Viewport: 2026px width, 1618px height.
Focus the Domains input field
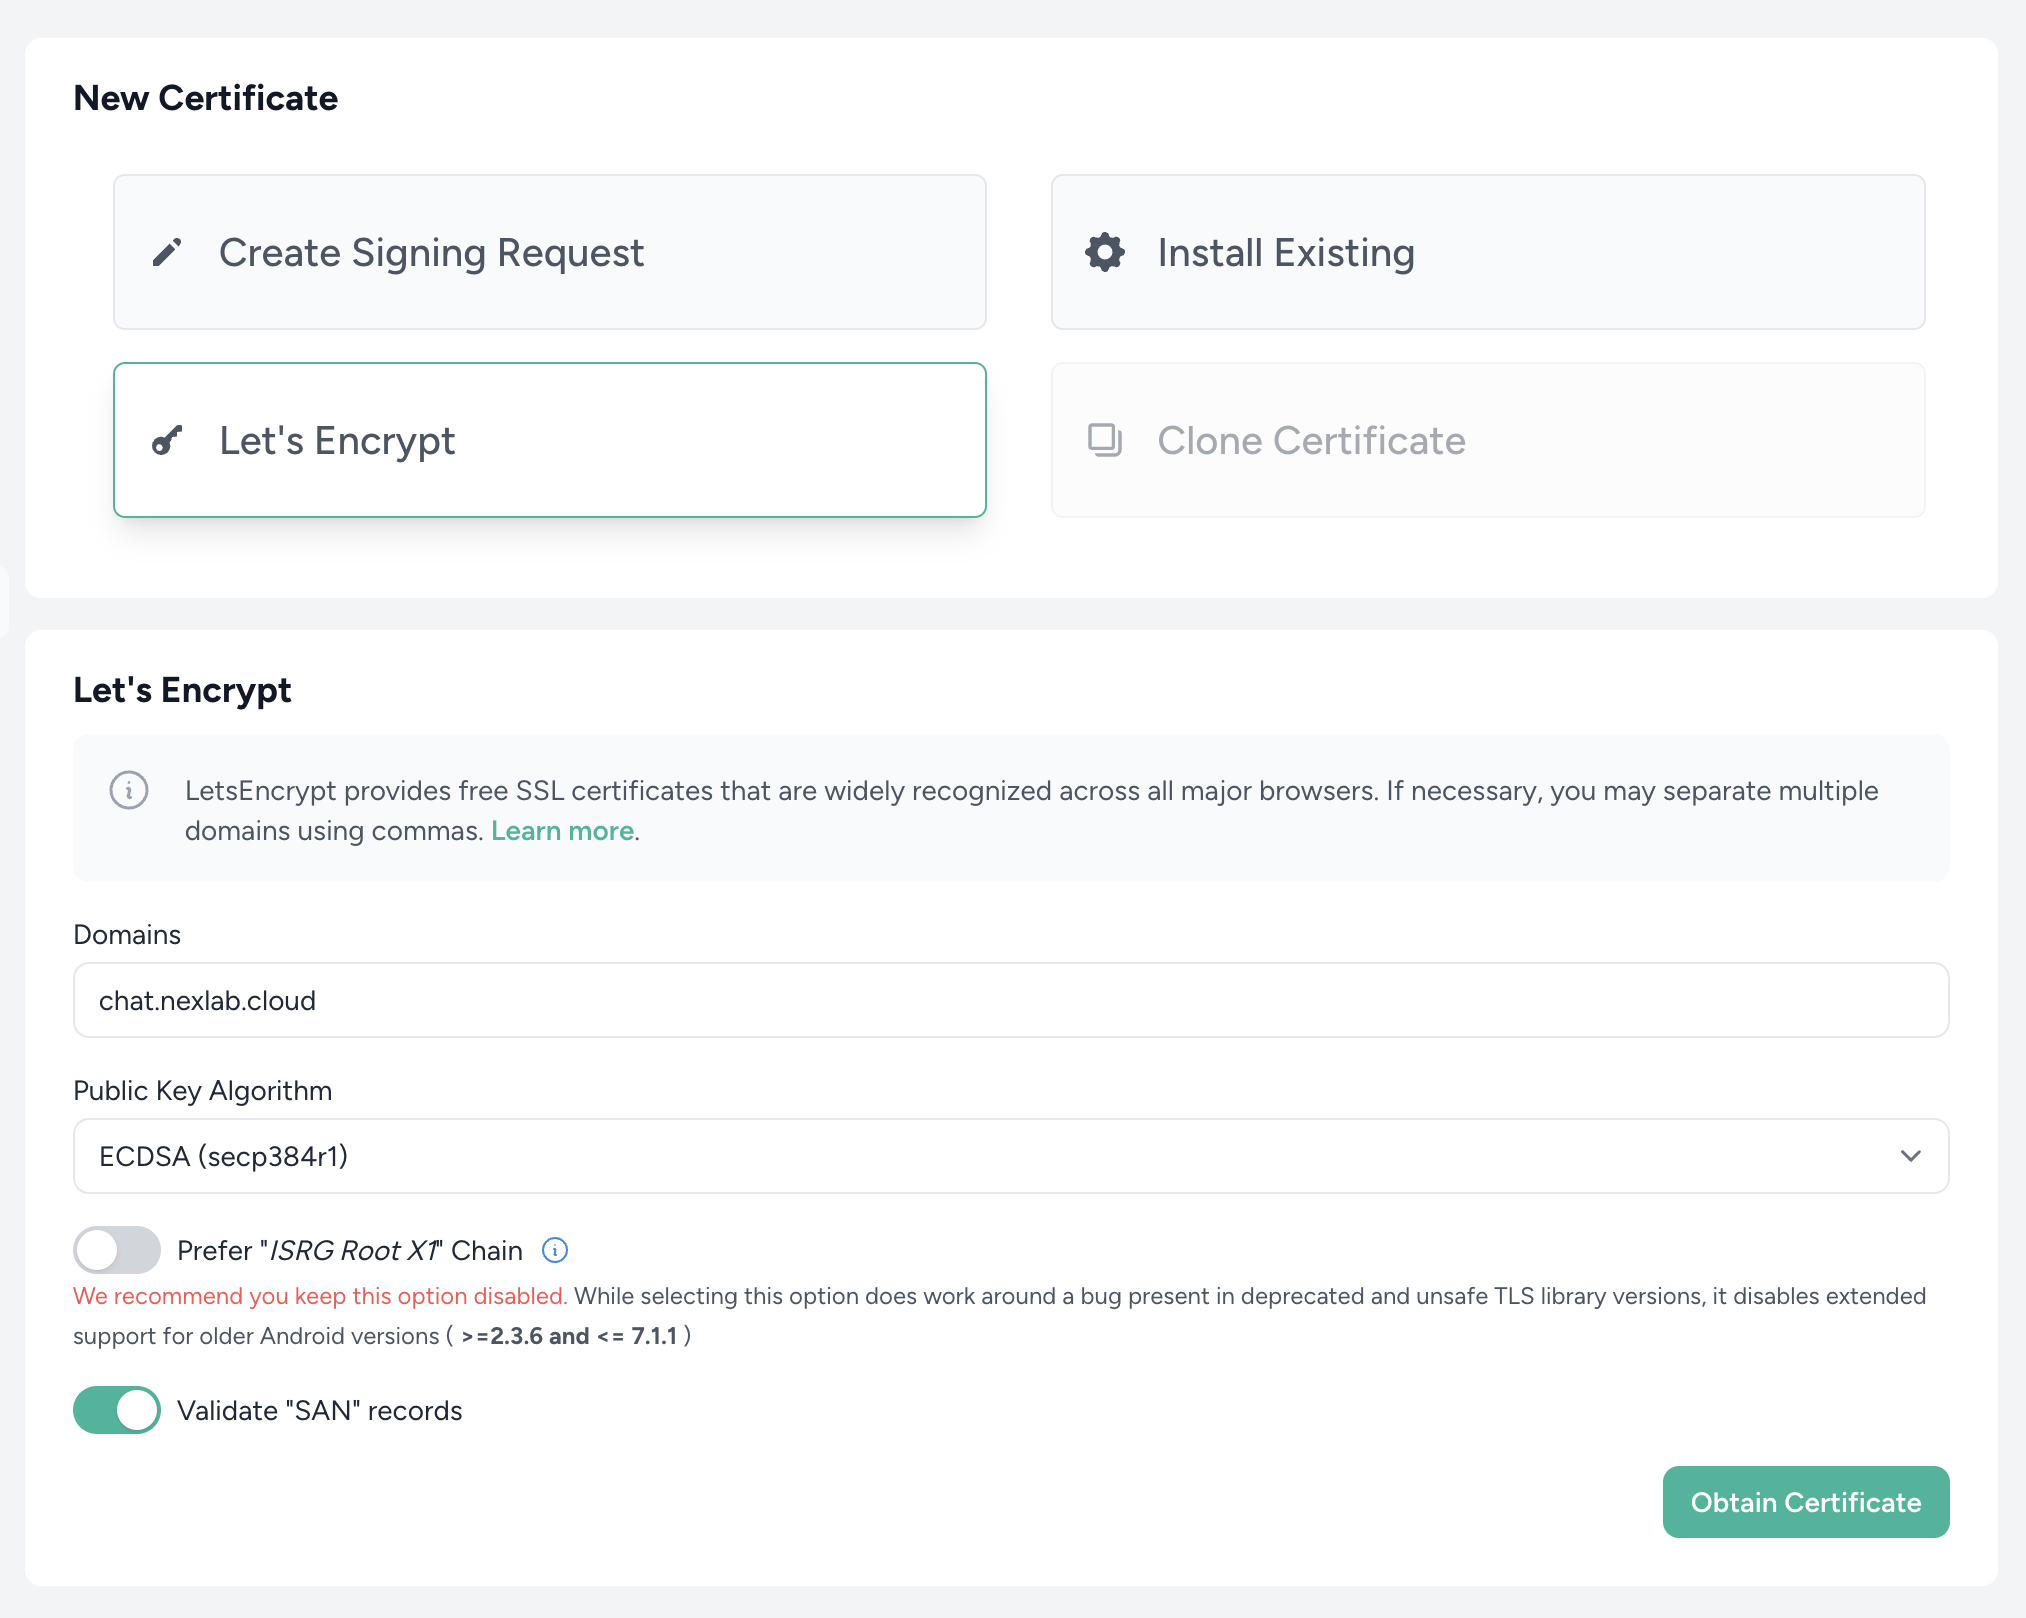pyautogui.click(x=1011, y=1000)
